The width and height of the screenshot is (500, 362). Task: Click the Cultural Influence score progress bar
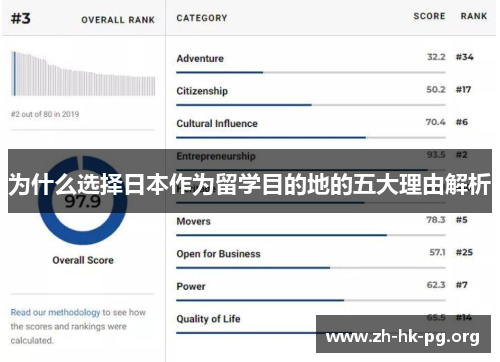[x=311, y=137]
